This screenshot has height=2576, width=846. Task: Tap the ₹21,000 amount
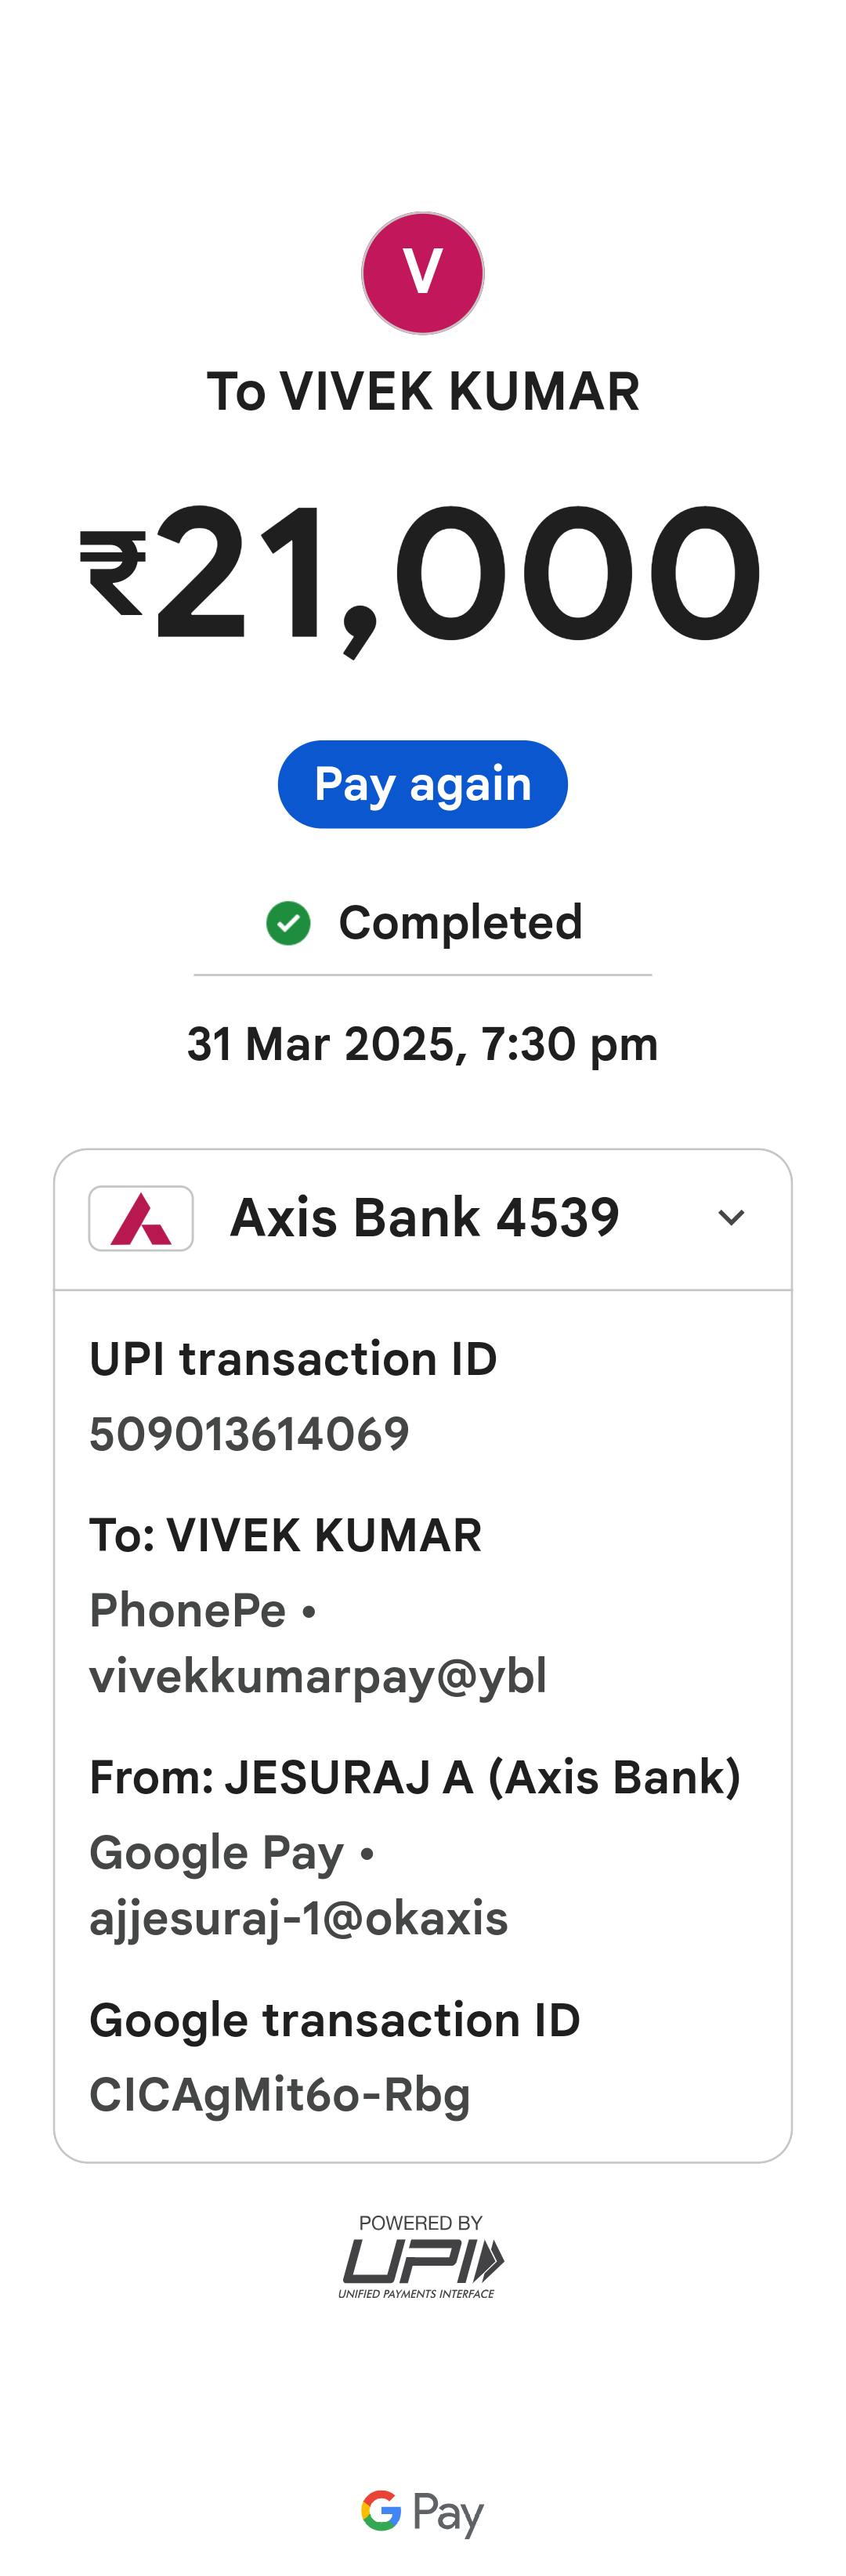click(422, 574)
